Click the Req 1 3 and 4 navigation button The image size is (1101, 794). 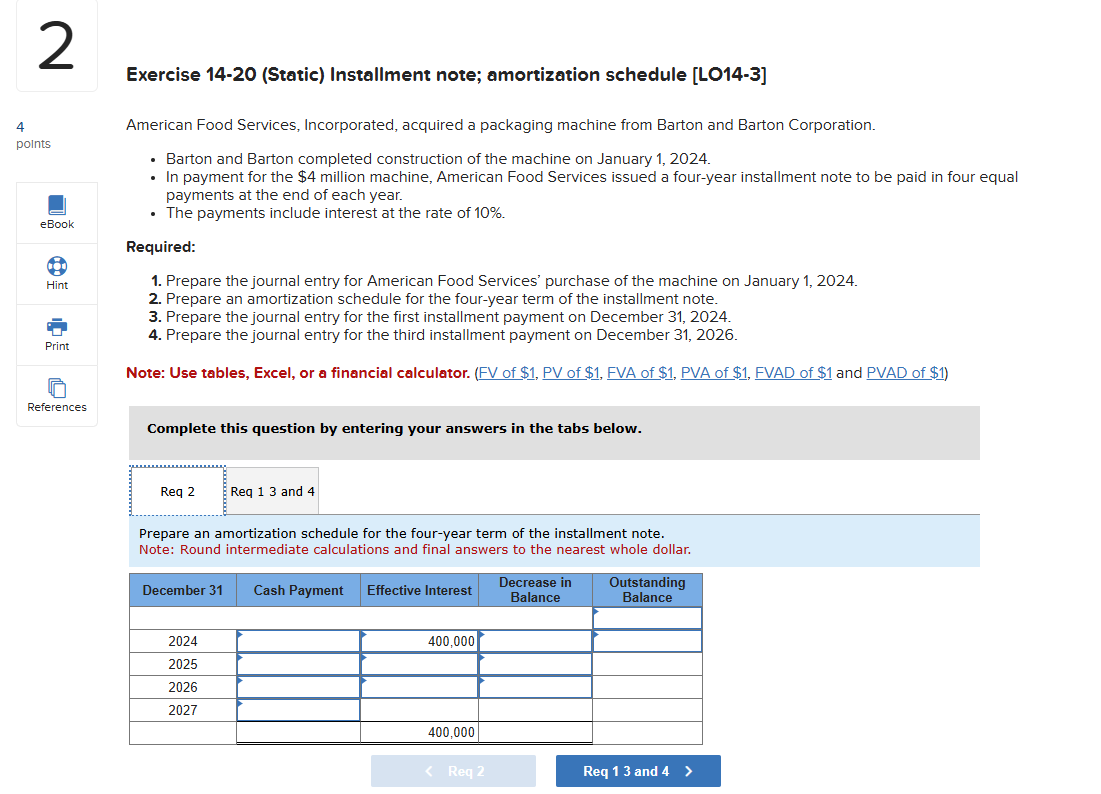click(x=638, y=771)
